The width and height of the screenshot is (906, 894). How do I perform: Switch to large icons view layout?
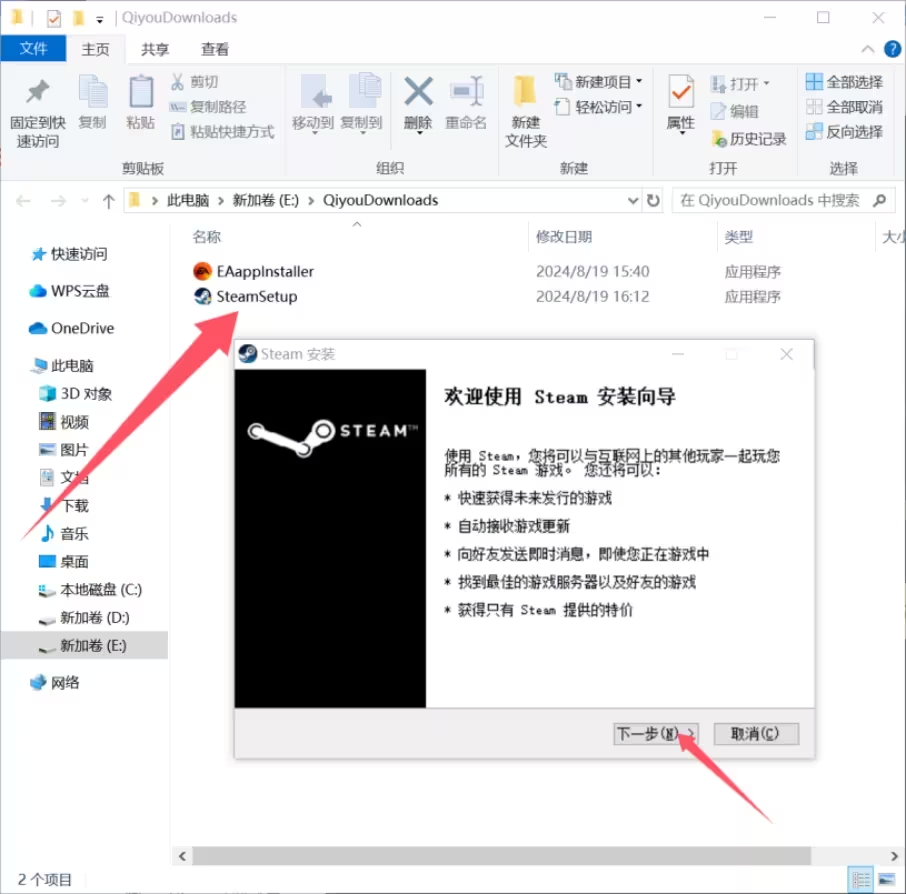tap(886, 880)
